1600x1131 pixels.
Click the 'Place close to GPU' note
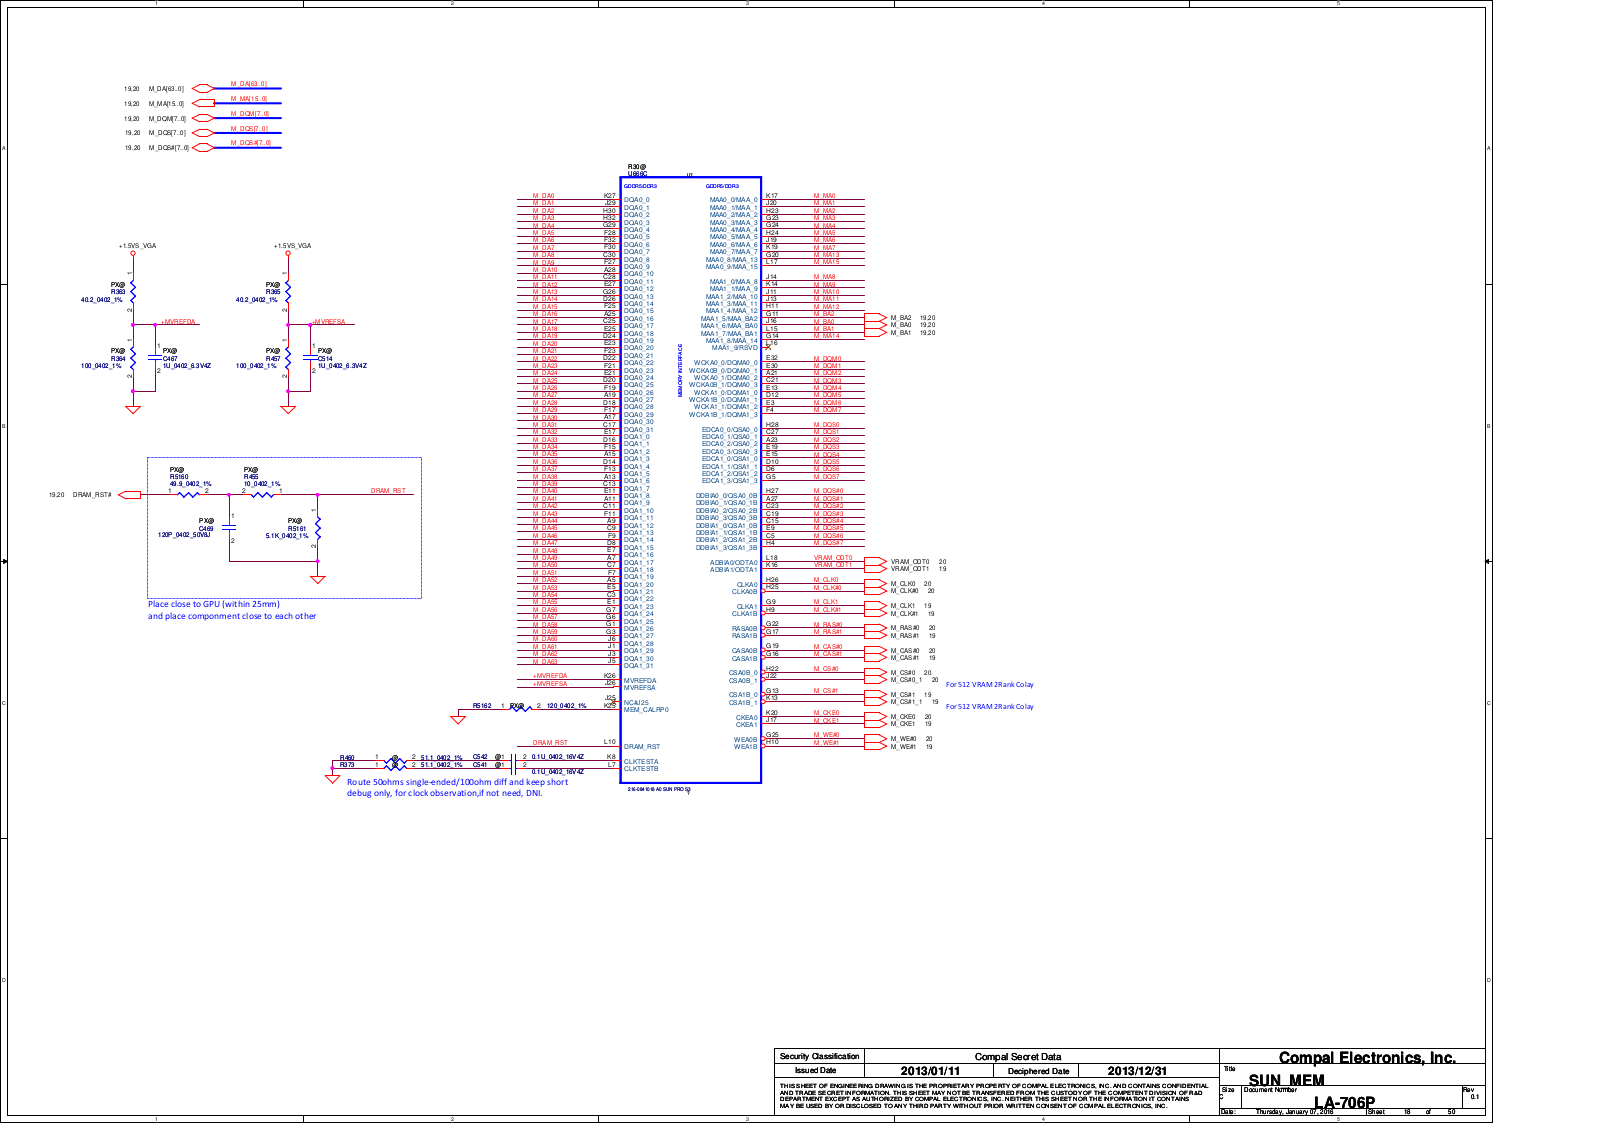tap(214, 604)
